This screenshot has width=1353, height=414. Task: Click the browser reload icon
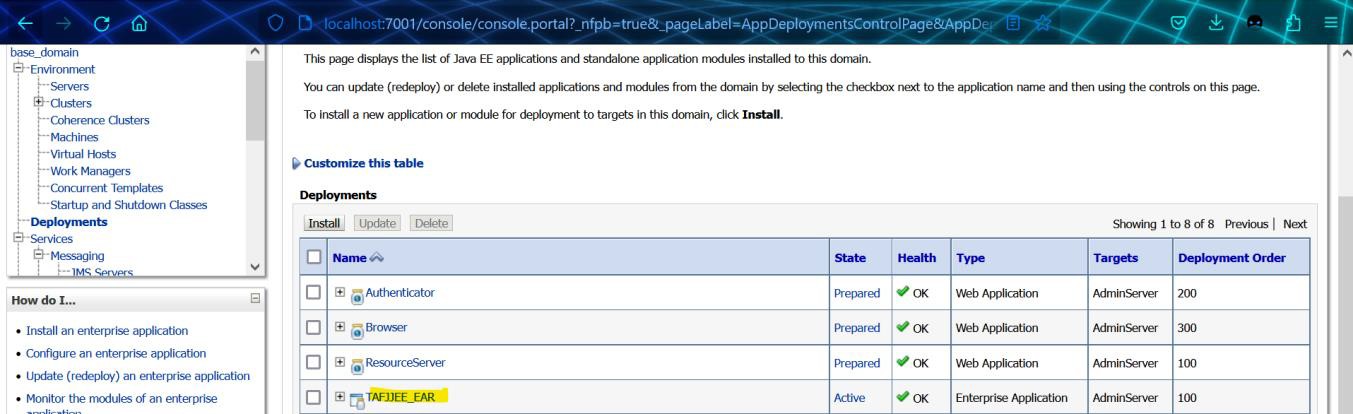click(x=103, y=19)
